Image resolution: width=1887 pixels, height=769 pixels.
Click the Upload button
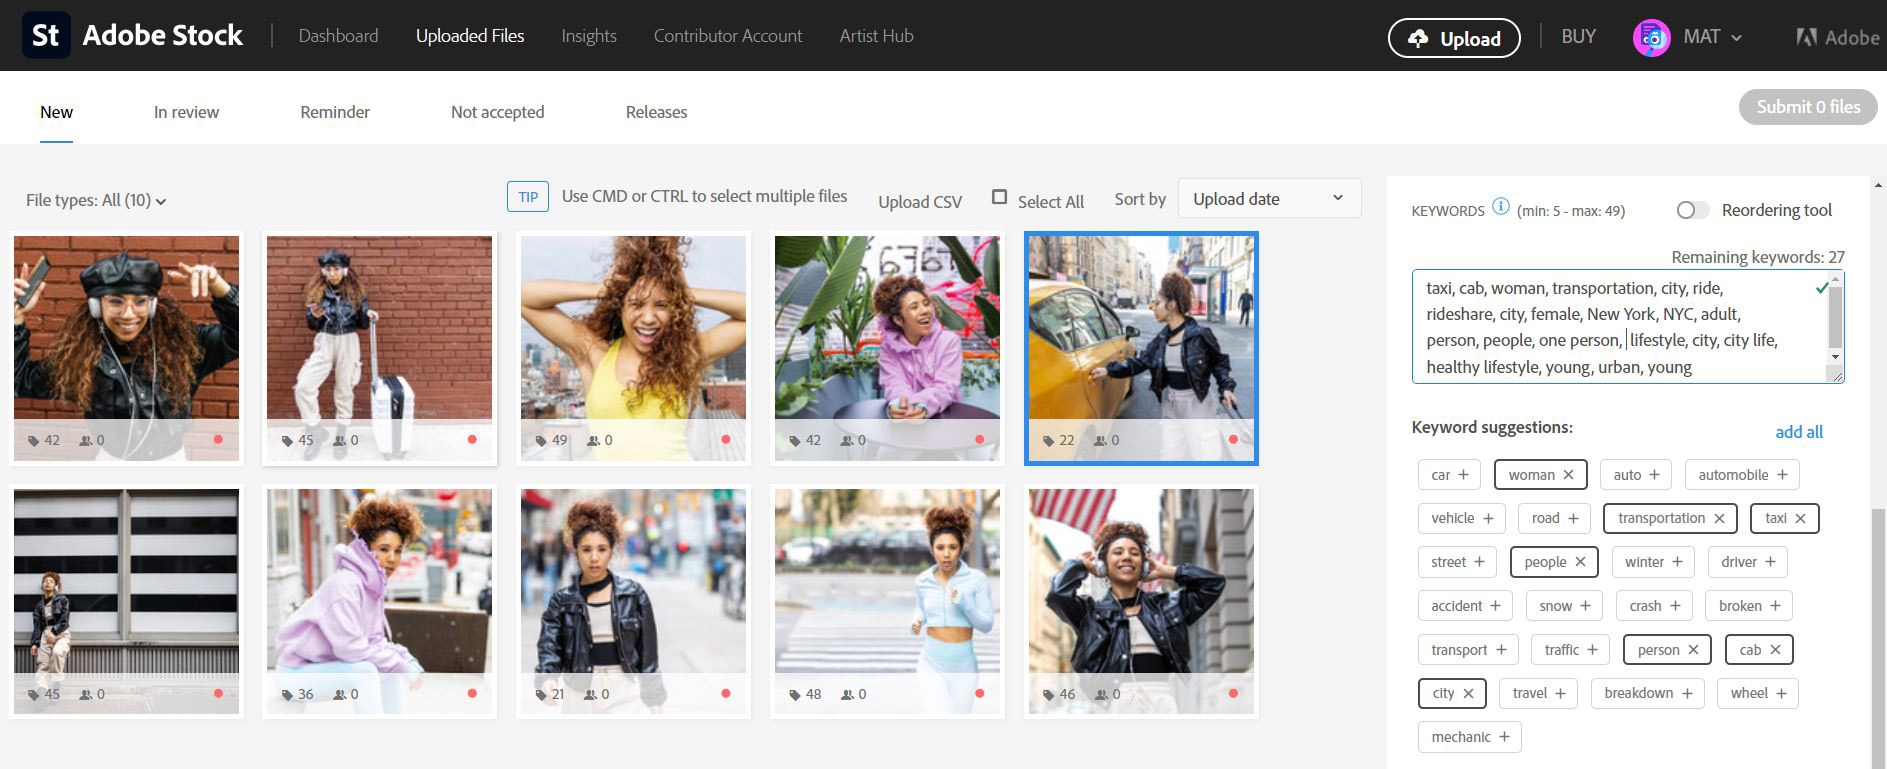pos(1454,38)
